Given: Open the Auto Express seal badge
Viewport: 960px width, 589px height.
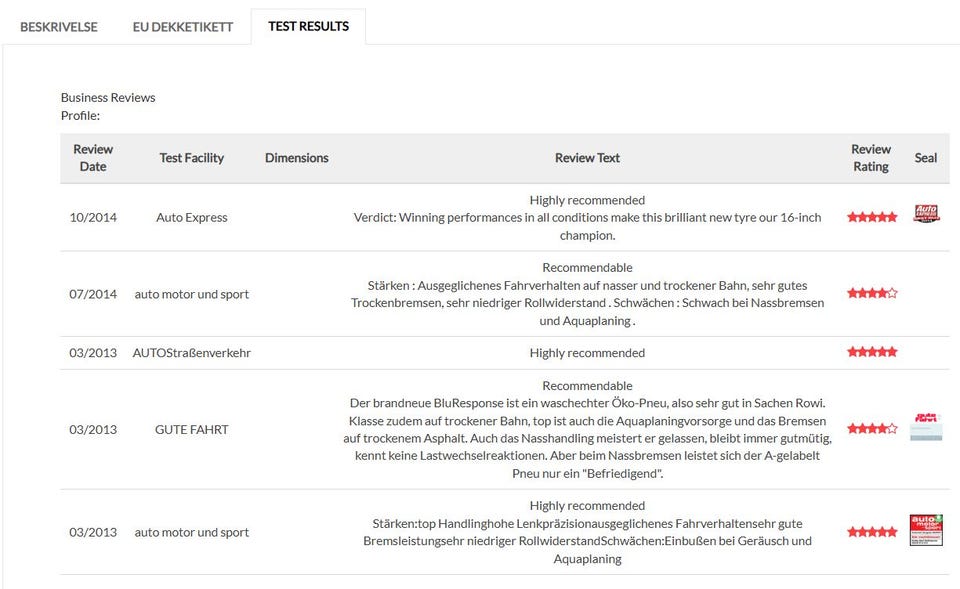Looking at the screenshot, I should [x=926, y=214].
